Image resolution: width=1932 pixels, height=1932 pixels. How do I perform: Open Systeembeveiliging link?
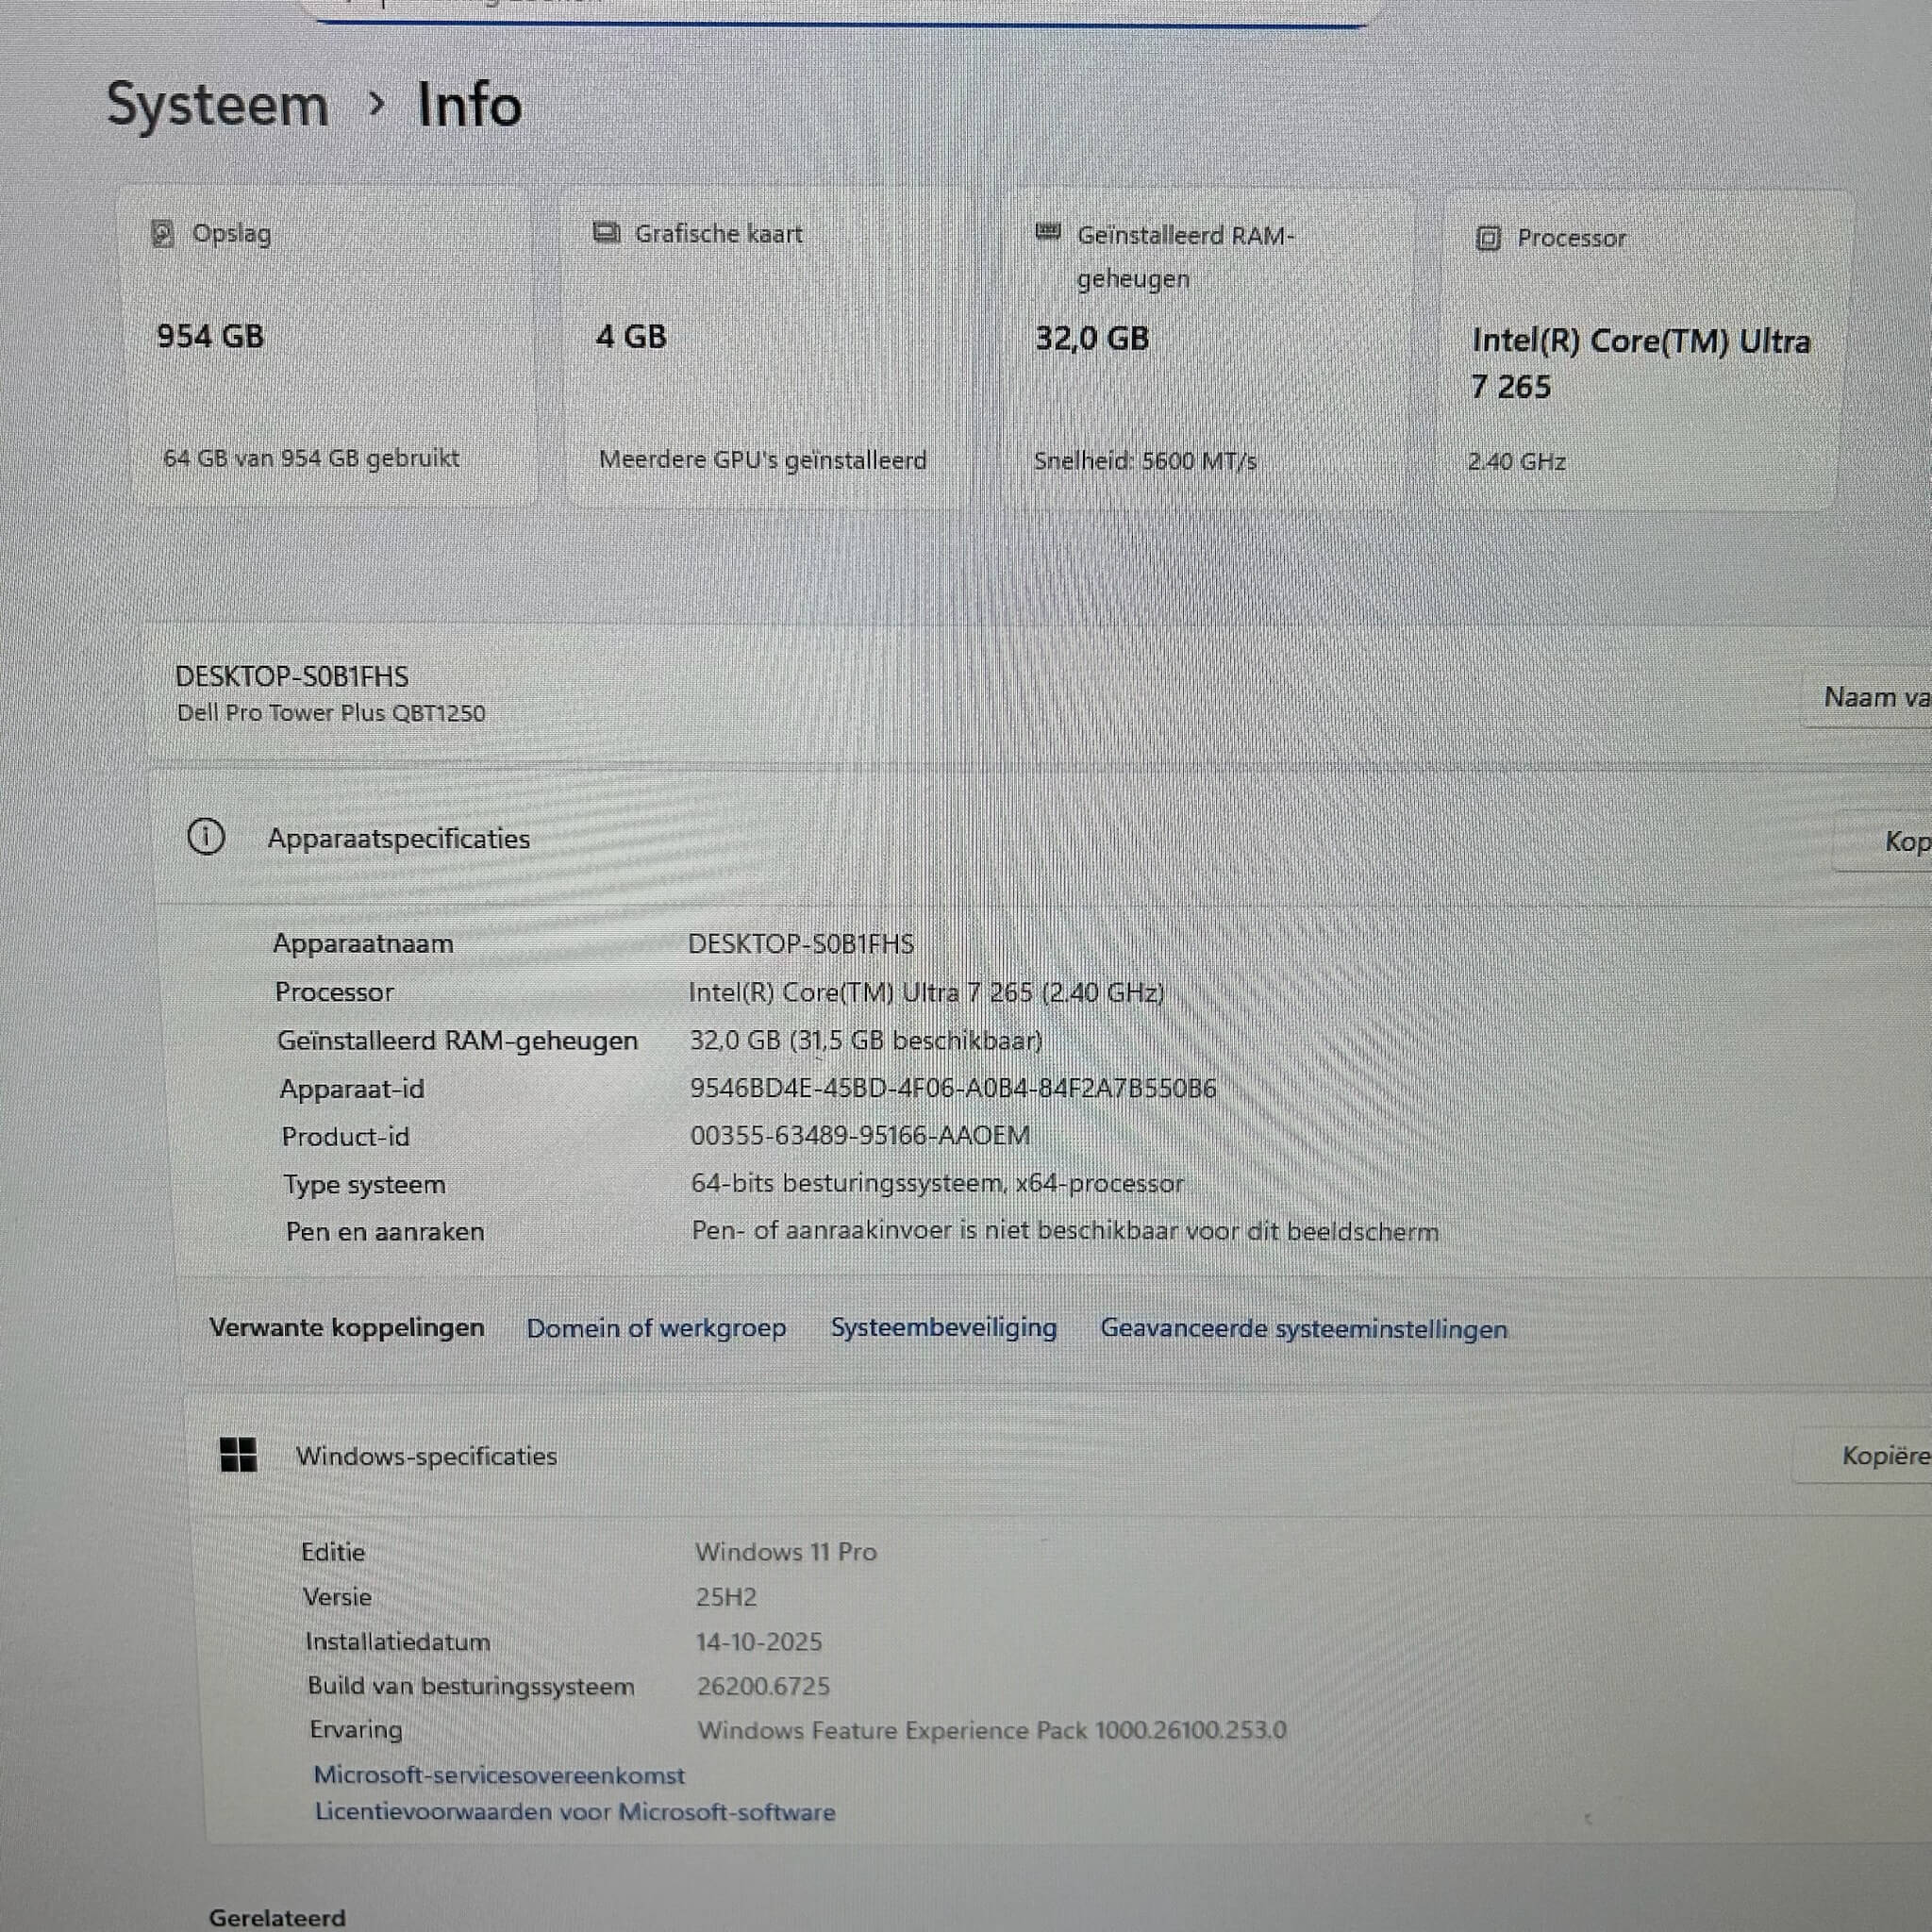(x=943, y=1328)
